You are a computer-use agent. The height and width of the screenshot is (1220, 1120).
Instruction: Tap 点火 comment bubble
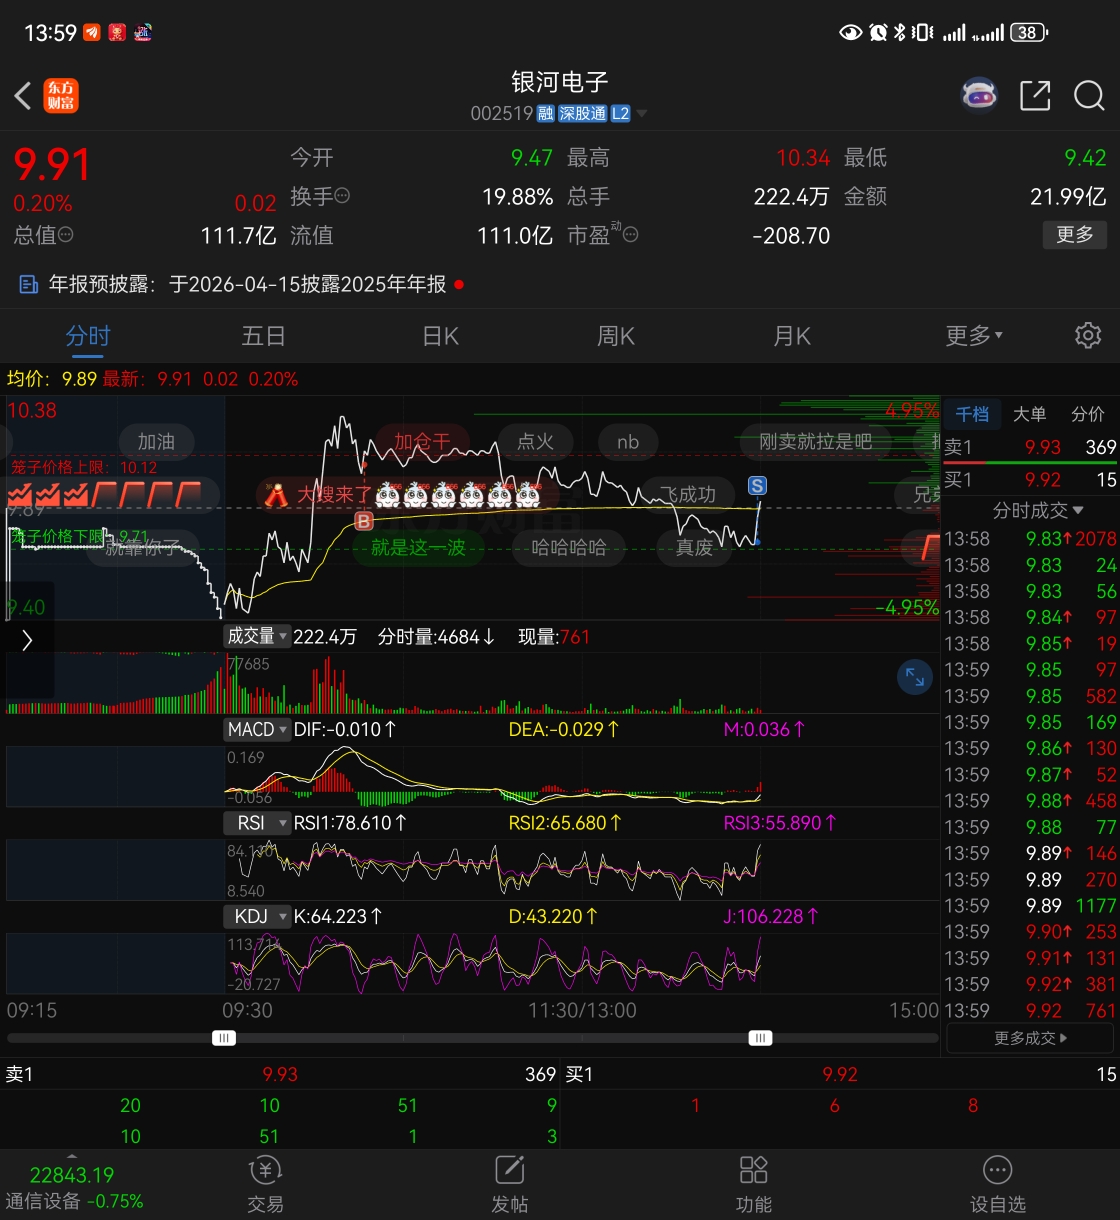(536, 441)
